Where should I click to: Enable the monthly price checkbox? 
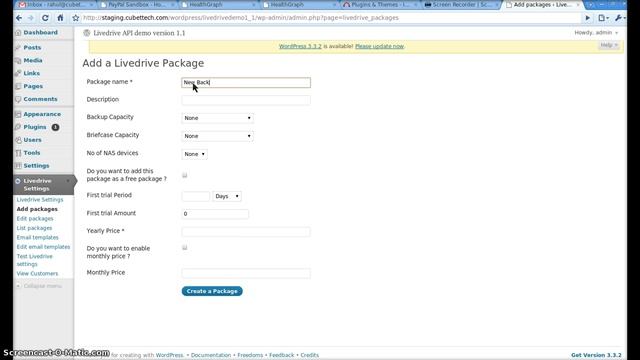(x=184, y=247)
